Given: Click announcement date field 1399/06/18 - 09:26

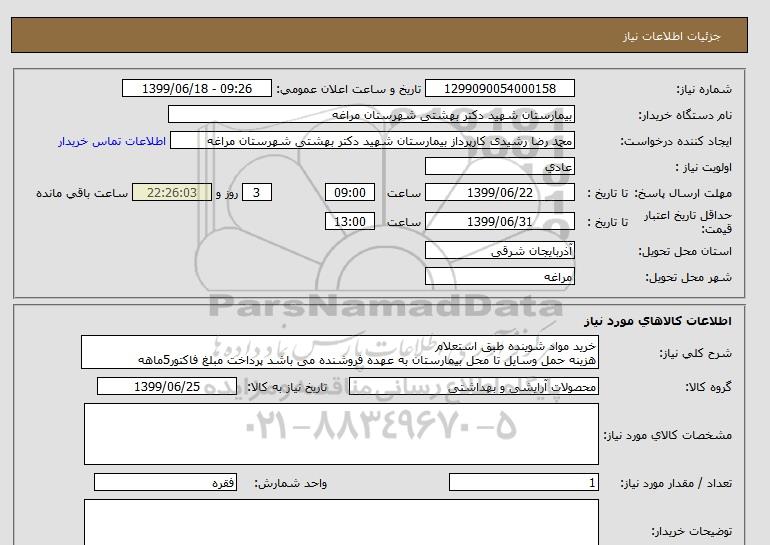Looking at the screenshot, I should pos(197,88).
